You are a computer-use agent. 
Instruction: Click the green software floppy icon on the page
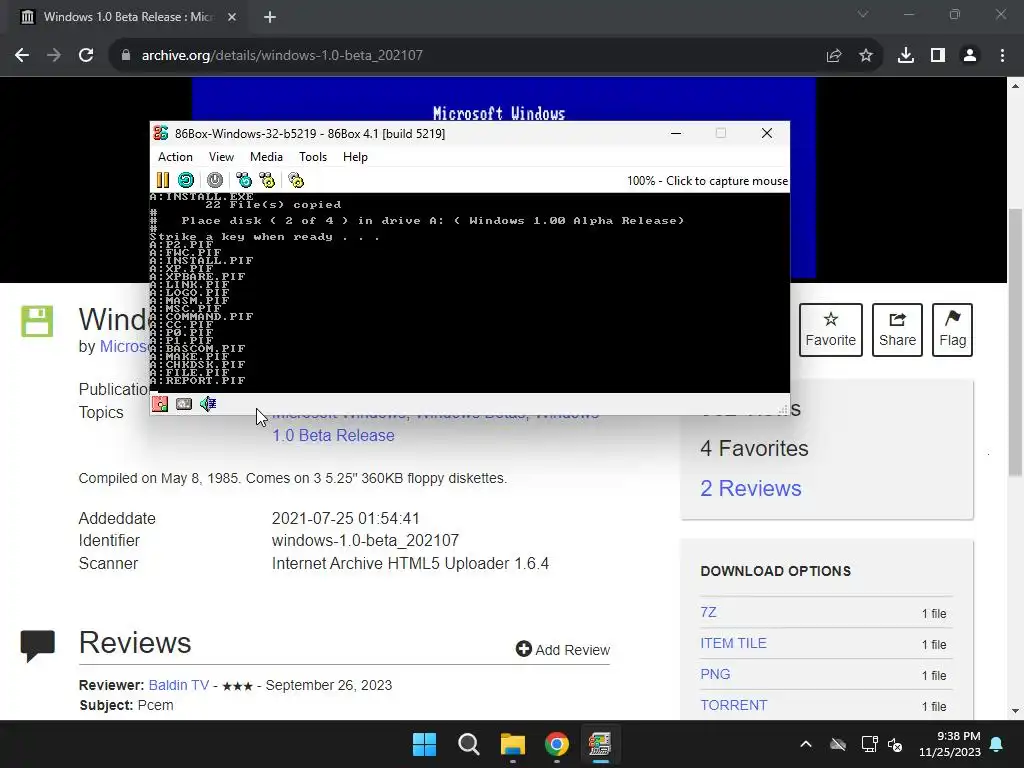coord(37,321)
